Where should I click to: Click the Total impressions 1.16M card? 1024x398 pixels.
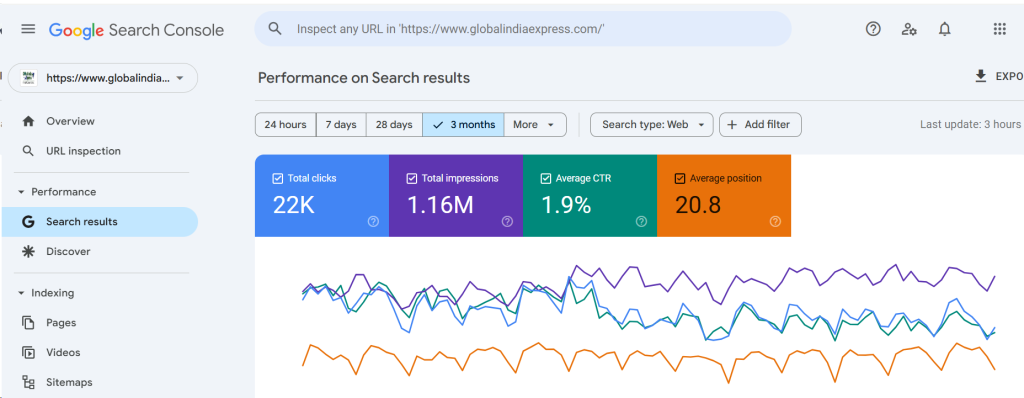click(456, 195)
